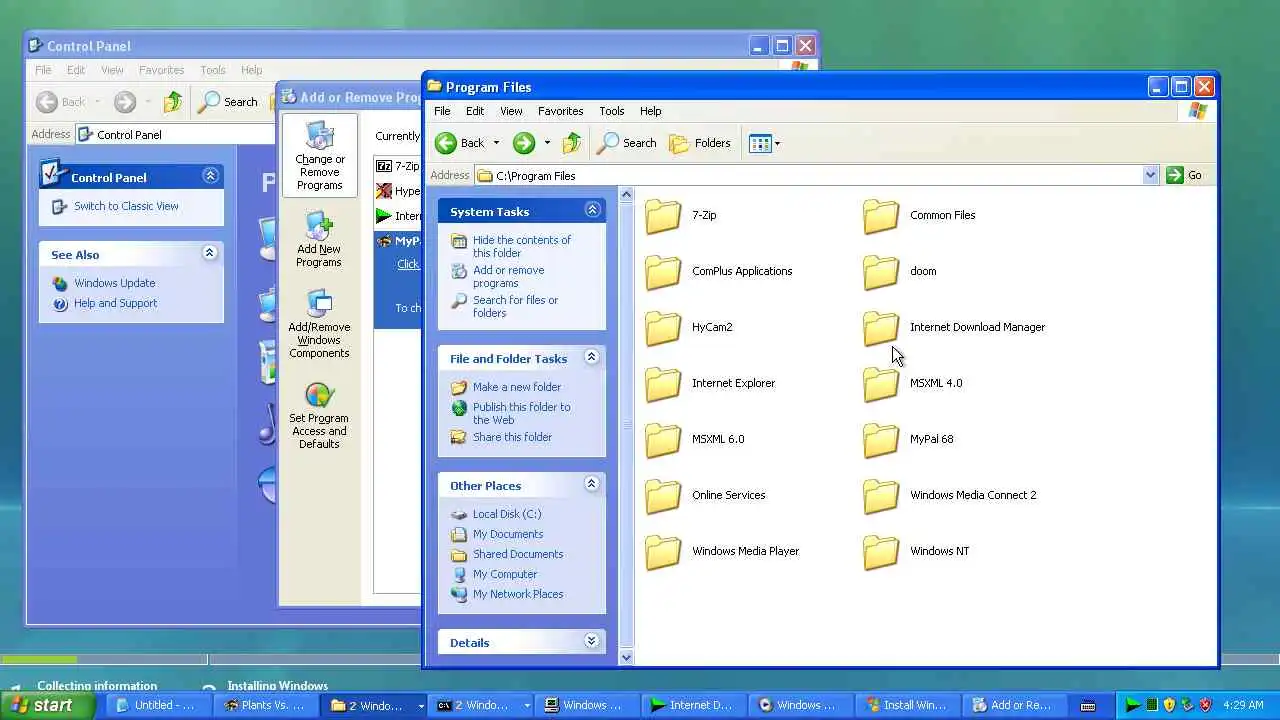This screenshot has width=1280, height=720.
Task: Collapse the See Also section
Action: pos(209,253)
